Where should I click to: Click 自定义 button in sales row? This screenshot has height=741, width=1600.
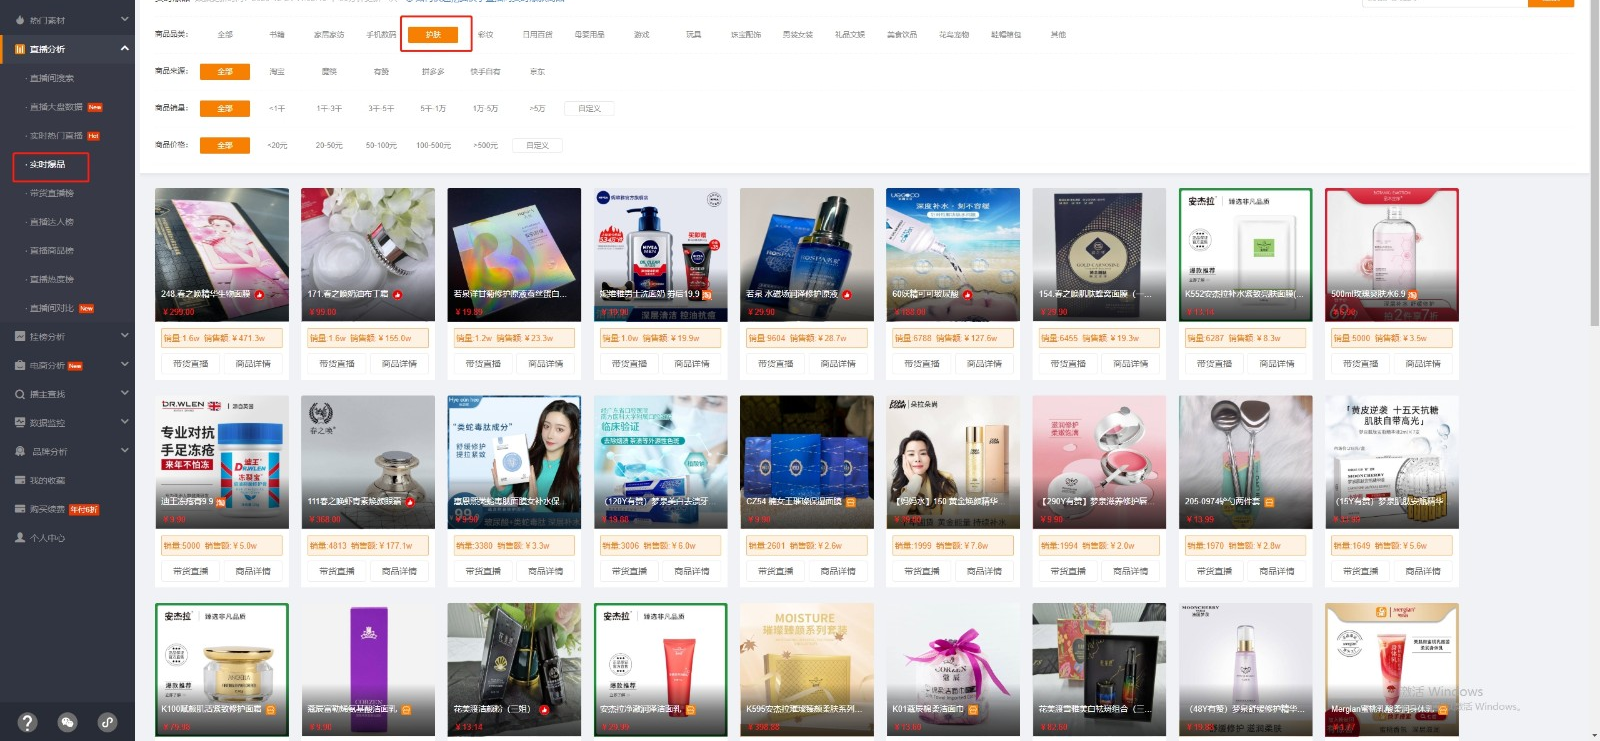[x=589, y=108]
